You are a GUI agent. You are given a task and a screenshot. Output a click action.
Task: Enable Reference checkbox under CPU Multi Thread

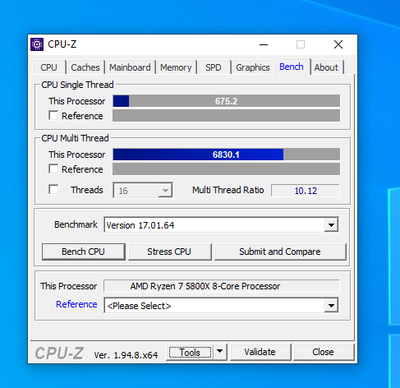tap(53, 169)
